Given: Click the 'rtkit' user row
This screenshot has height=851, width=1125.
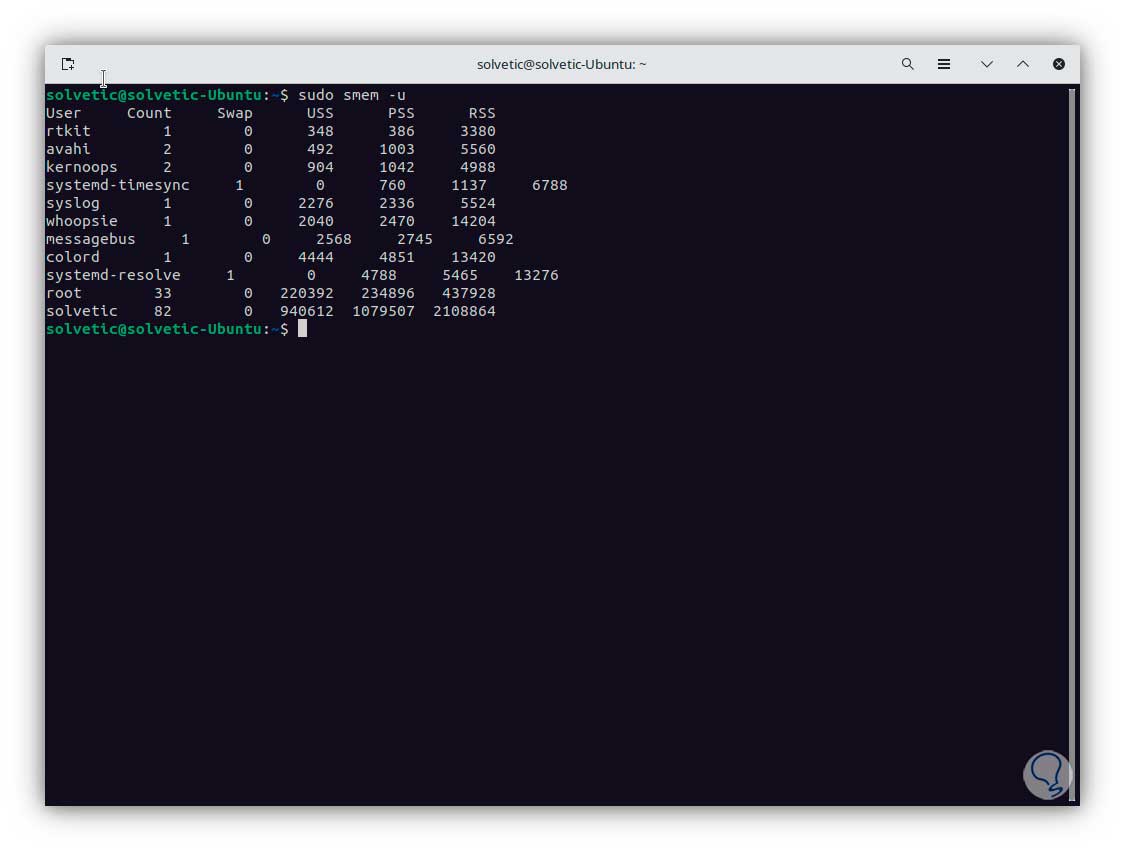Looking at the screenshot, I should click(270, 131).
